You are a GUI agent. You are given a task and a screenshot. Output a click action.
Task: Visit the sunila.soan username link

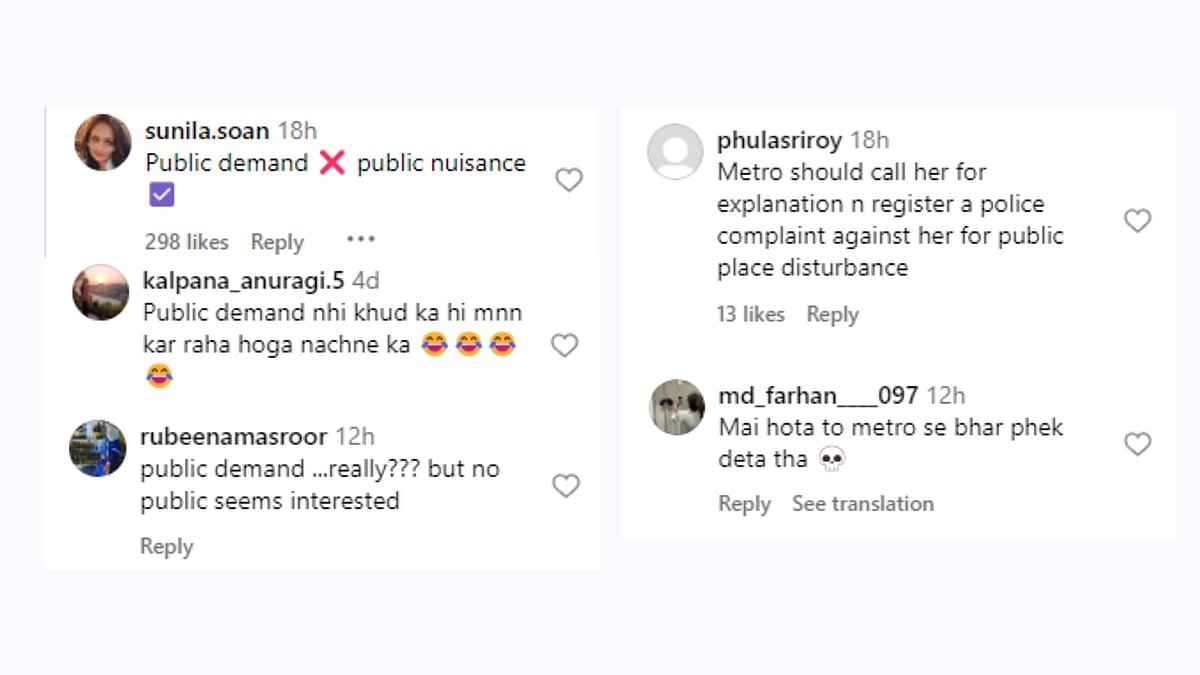click(207, 131)
